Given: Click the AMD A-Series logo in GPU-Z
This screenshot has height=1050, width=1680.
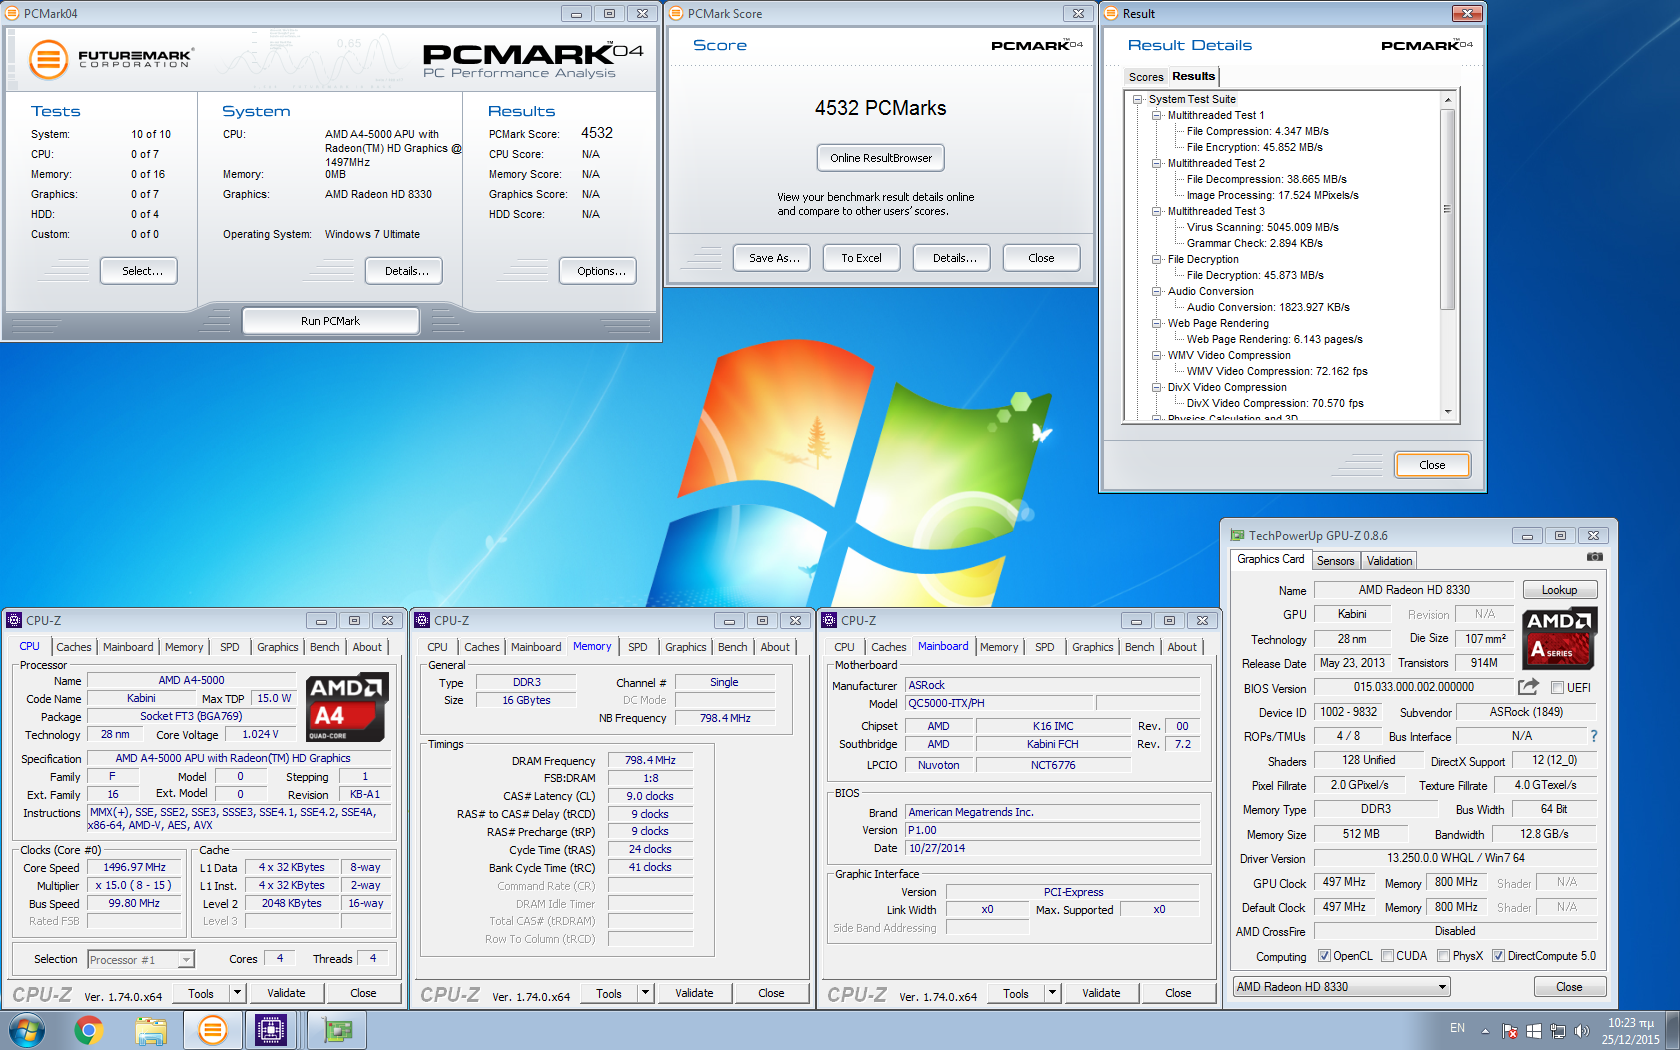Looking at the screenshot, I should (1560, 638).
